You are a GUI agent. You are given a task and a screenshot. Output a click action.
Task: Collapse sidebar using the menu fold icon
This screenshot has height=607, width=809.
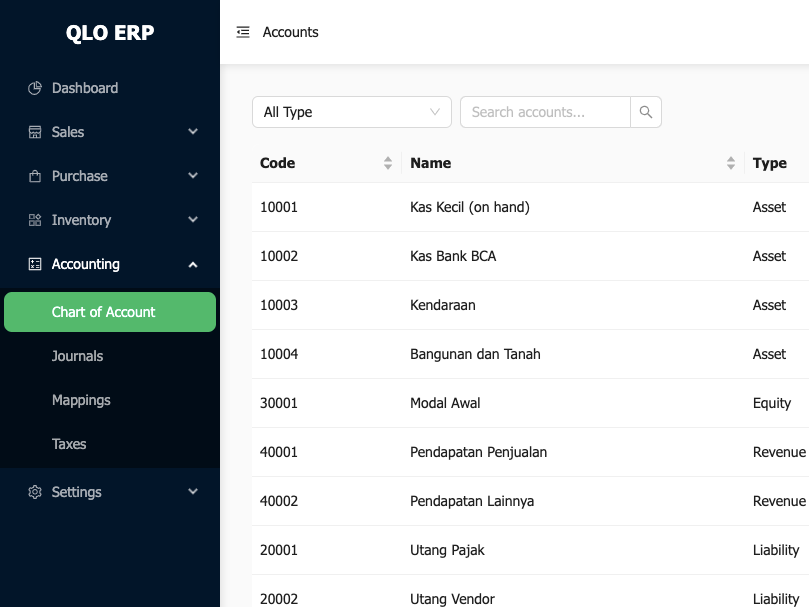tap(243, 32)
